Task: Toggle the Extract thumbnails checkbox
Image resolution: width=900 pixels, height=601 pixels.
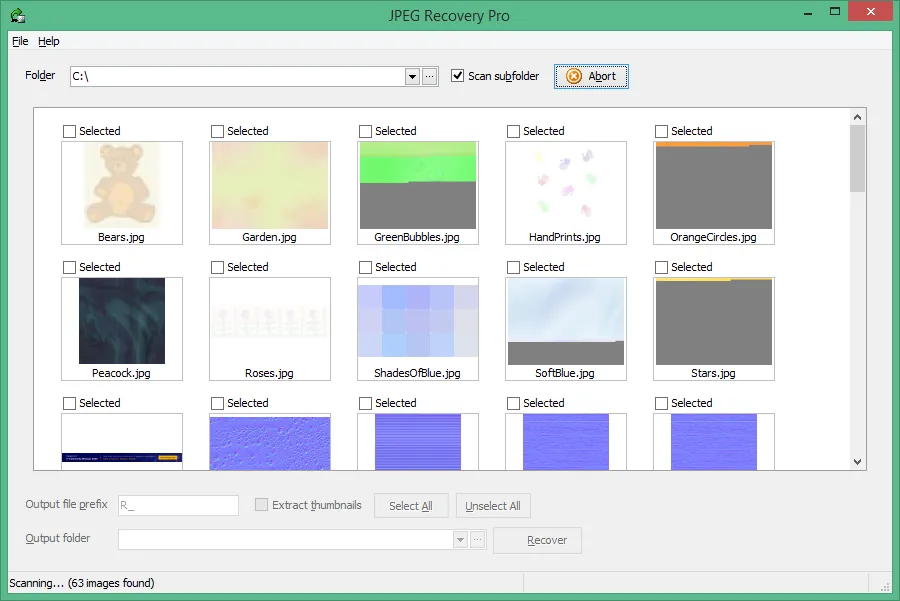Action: pyautogui.click(x=261, y=505)
